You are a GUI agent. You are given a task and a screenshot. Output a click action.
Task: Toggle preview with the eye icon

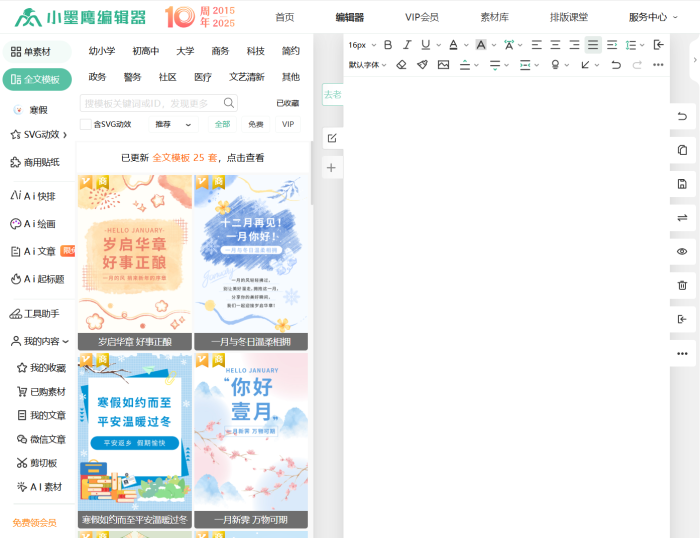click(682, 251)
